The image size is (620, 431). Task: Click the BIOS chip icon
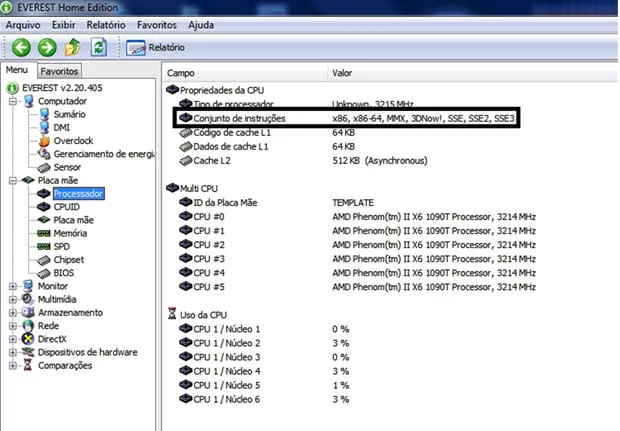click(44, 274)
